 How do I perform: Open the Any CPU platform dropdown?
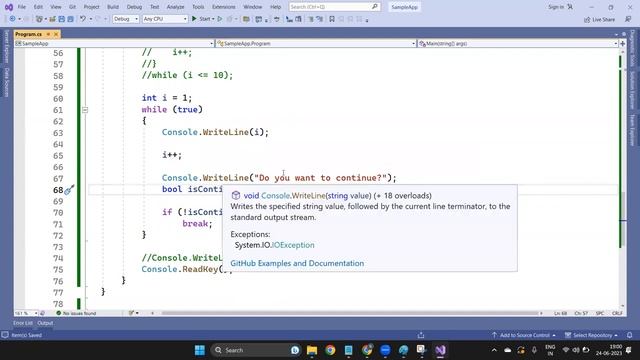[x=165, y=19]
